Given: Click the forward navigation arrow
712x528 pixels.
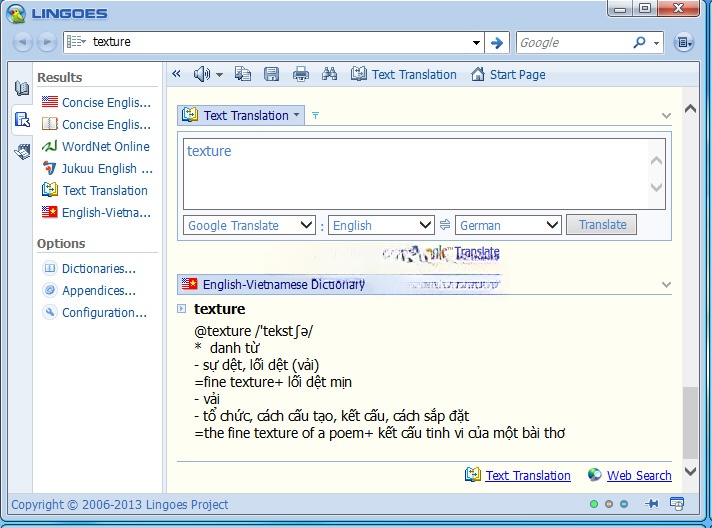Looking at the screenshot, I should click(46, 42).
